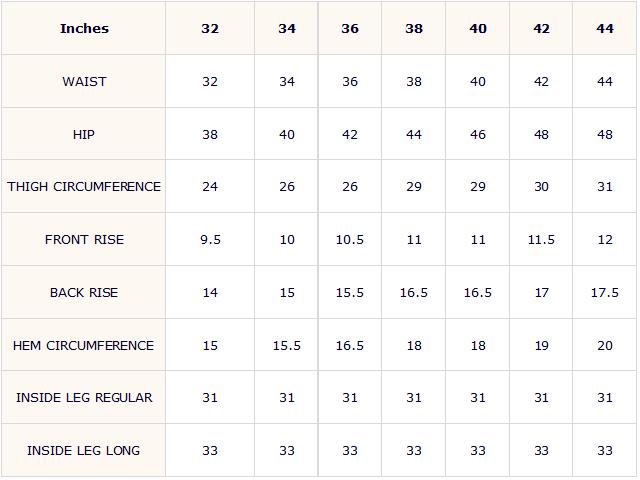The width and height of the screenshot is (640, 480).
Task: Select the size 32 column header
Action: (210, 29)
